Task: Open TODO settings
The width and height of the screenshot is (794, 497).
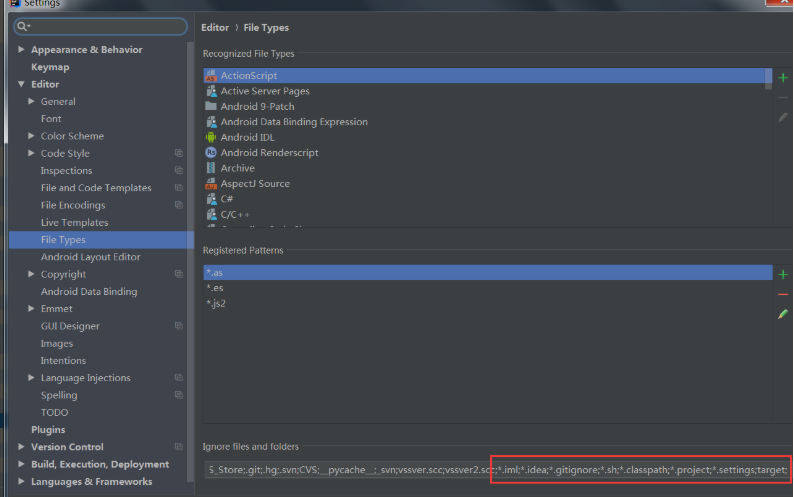Action: click(x=54, y=412)
